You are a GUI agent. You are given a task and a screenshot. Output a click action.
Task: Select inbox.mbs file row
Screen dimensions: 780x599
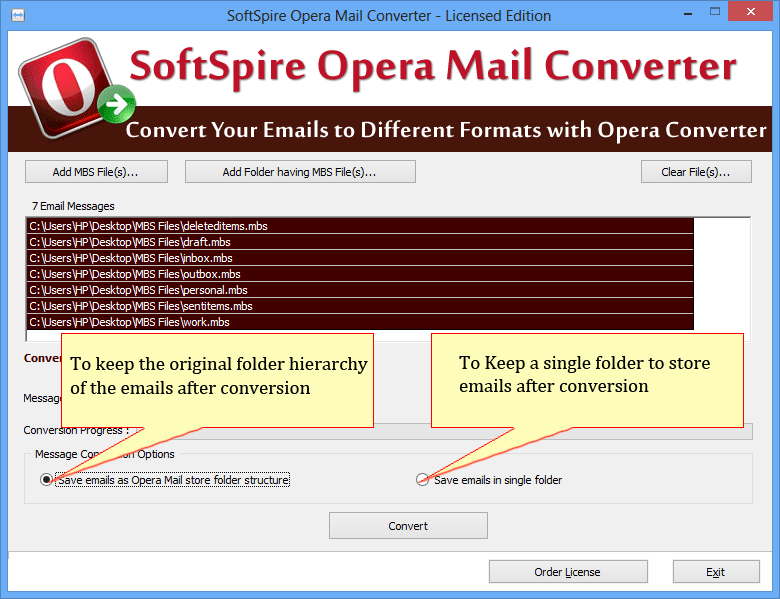360,258
